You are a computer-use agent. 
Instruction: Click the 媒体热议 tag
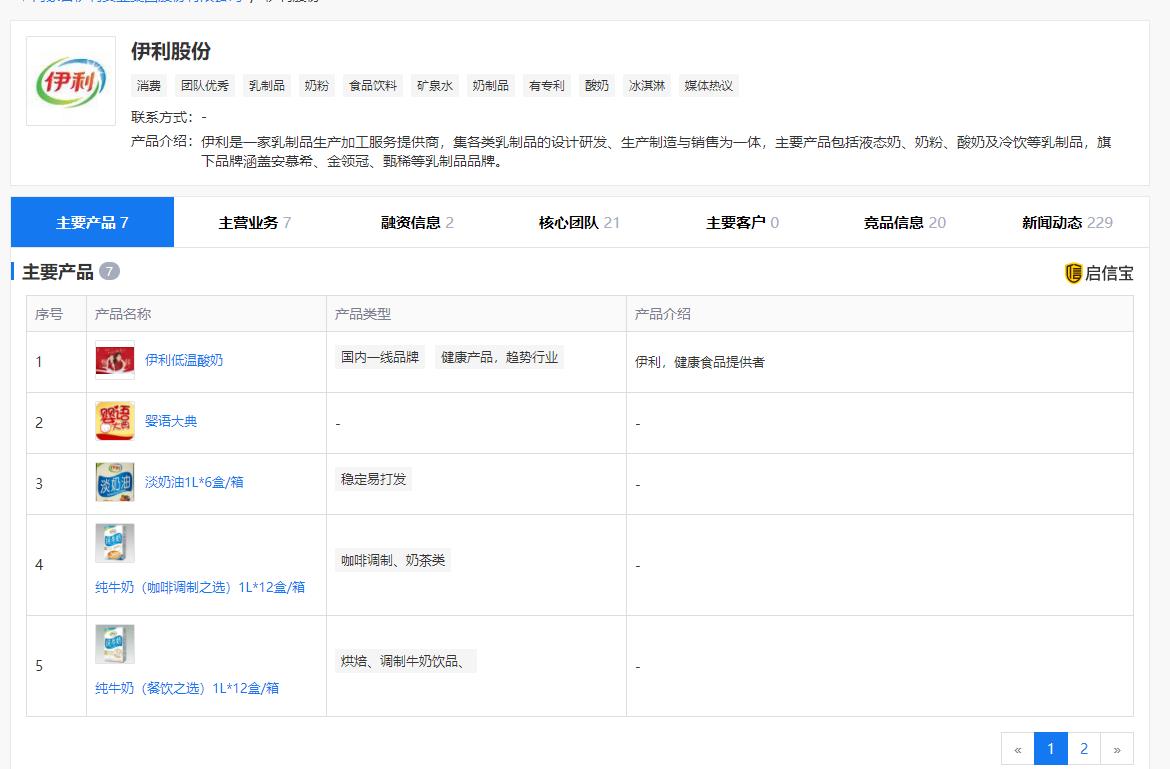[708, 86]
